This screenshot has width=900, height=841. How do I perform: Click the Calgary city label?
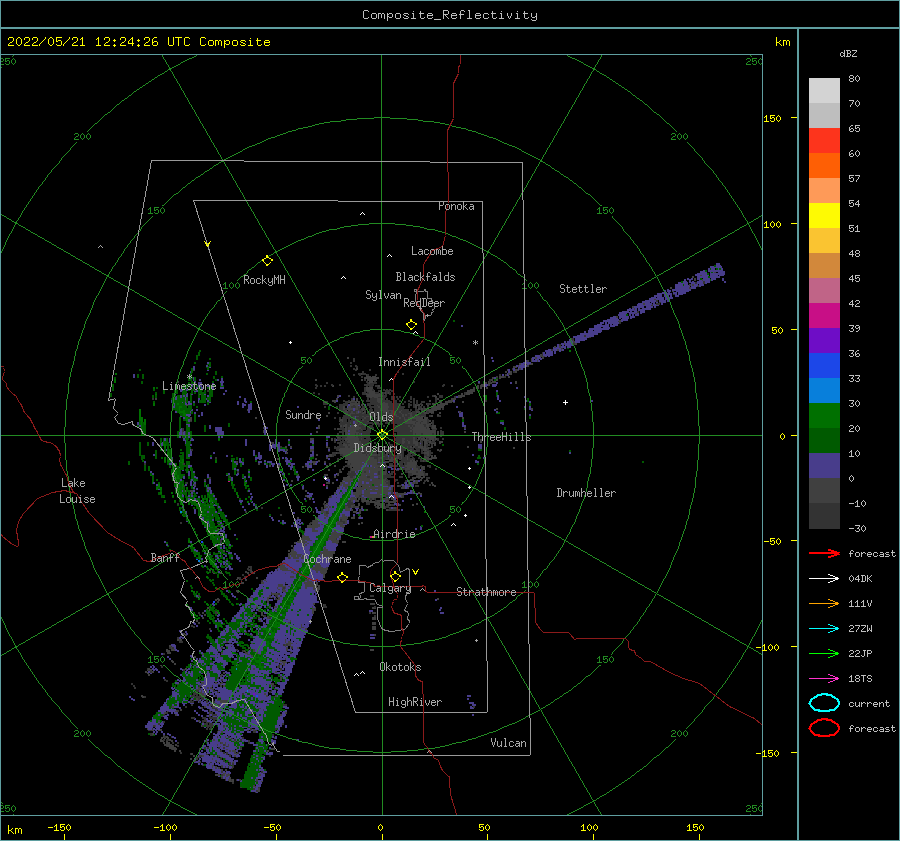coord(390,588)
